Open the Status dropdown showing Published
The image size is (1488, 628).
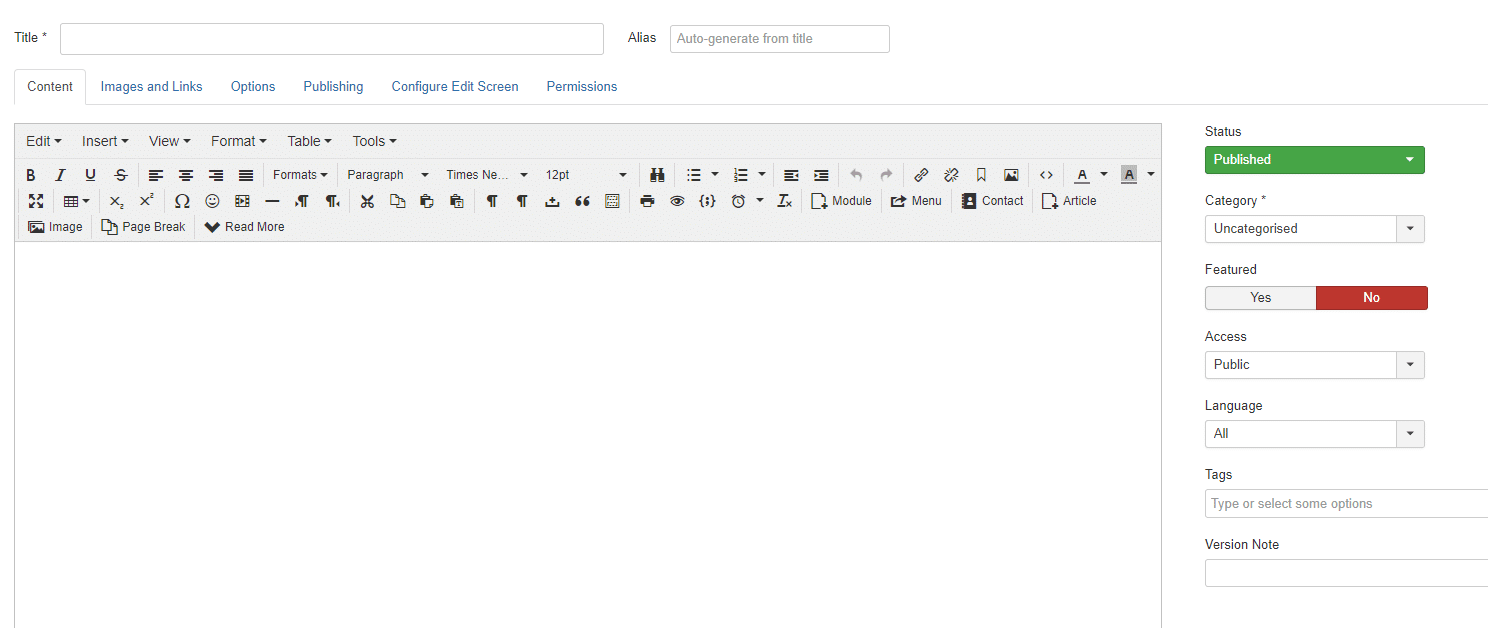[x=1314, y=159]
